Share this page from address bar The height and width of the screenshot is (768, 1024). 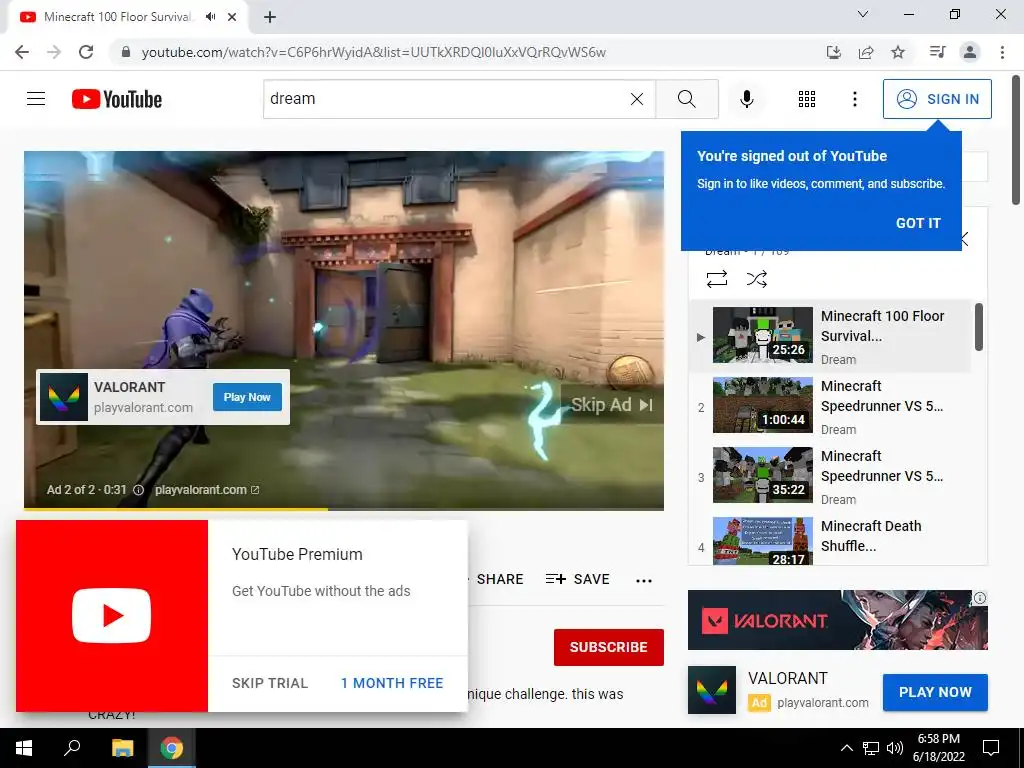[x=866, y=52]
